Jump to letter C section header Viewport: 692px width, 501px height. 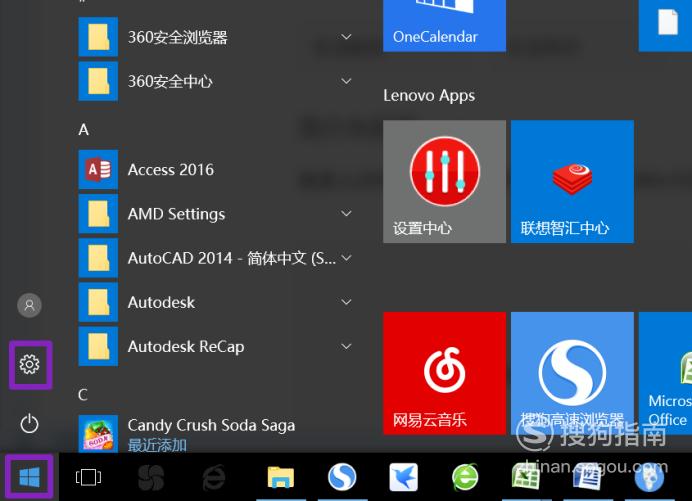[x=83, y=394]
